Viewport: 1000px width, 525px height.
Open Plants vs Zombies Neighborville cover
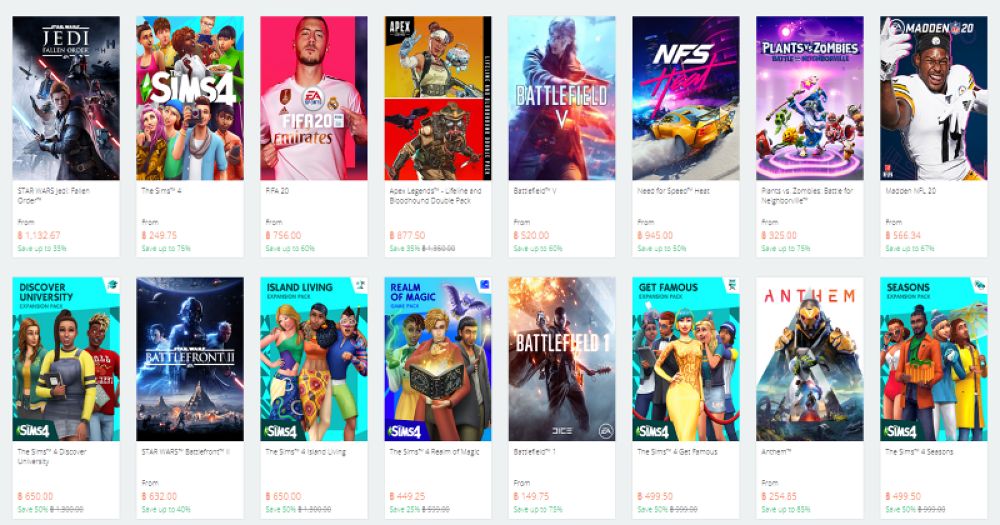coord(810,98)
